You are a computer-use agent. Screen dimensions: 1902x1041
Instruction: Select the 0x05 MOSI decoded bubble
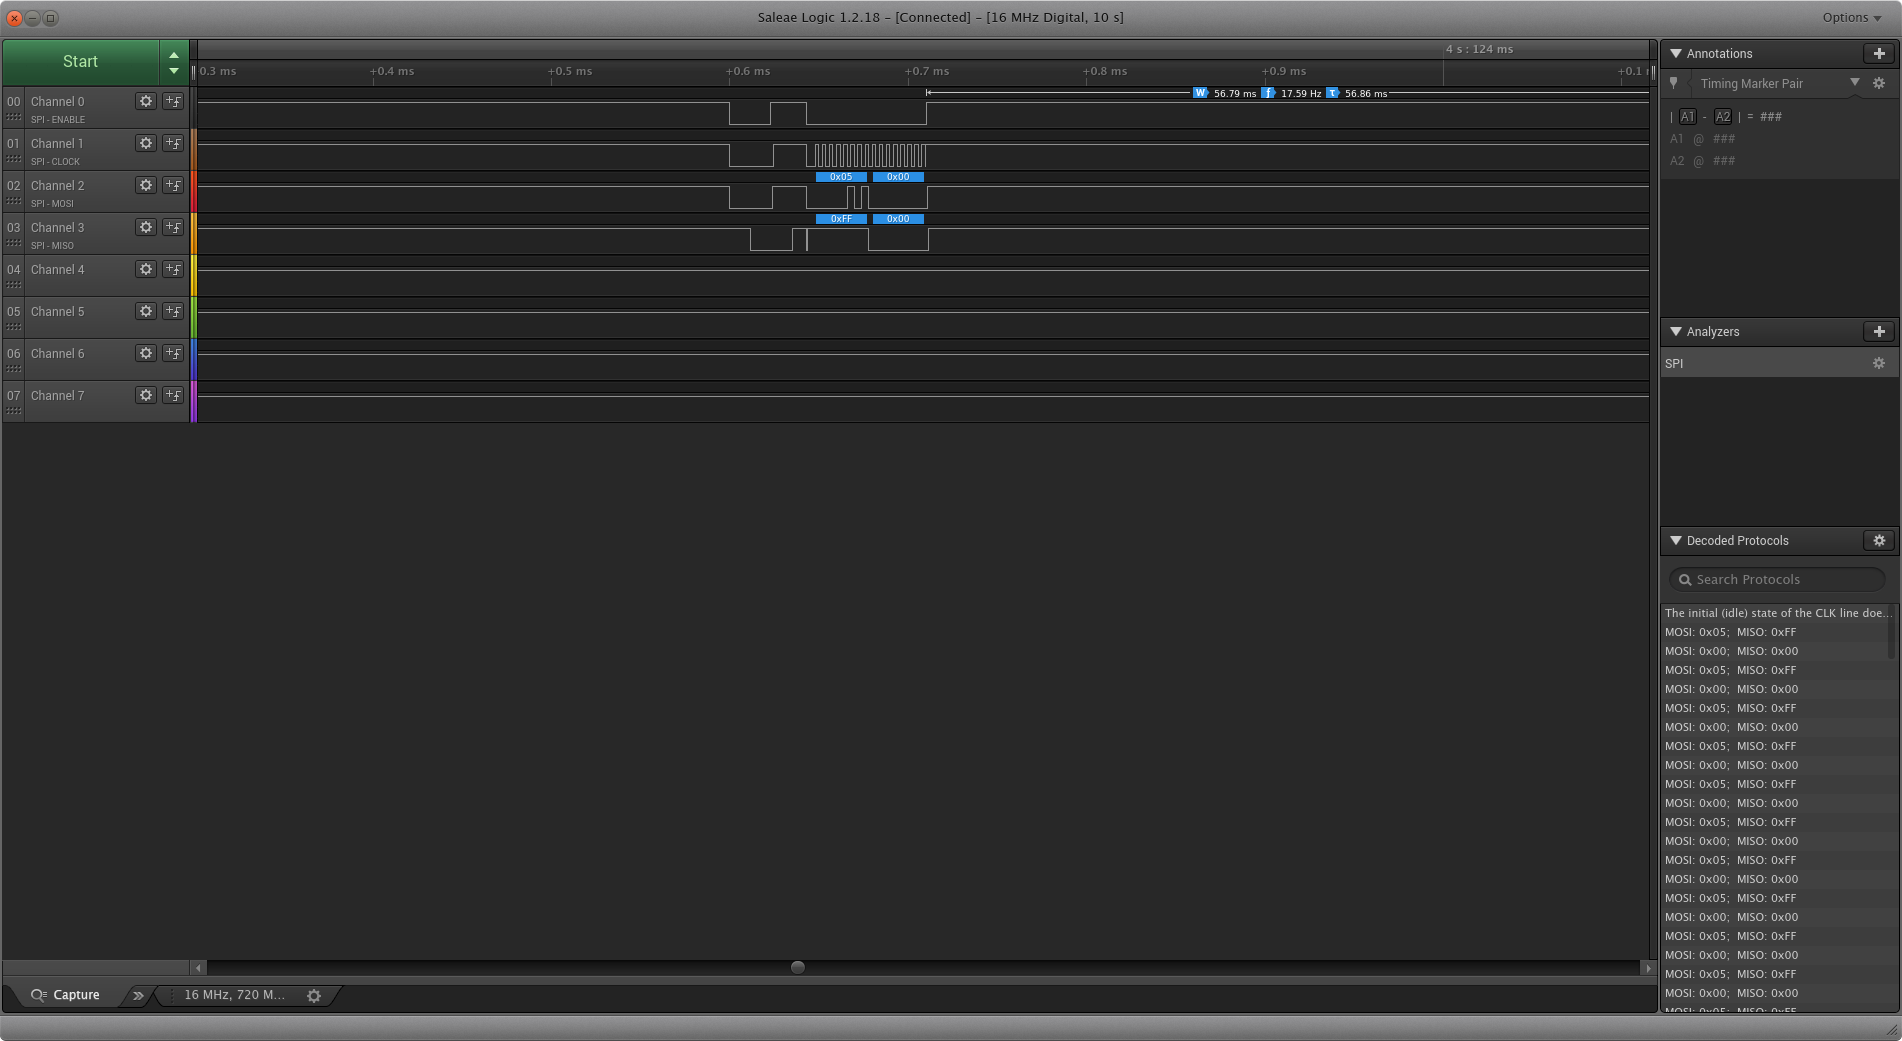tap(841, 177)
